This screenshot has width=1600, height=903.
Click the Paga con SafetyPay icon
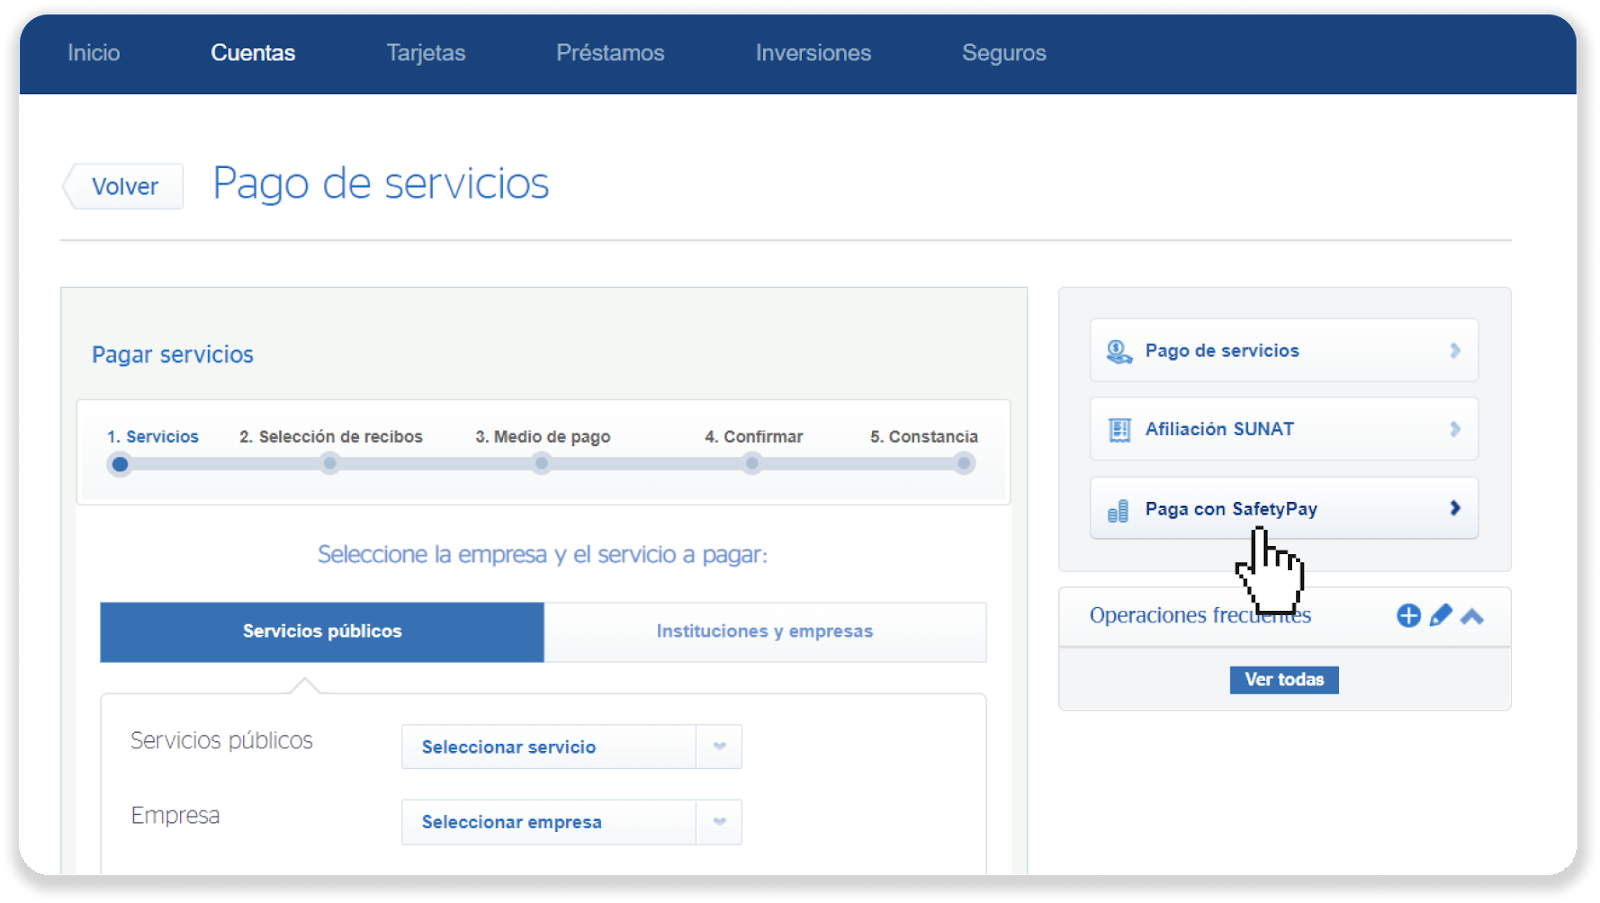1118,511
